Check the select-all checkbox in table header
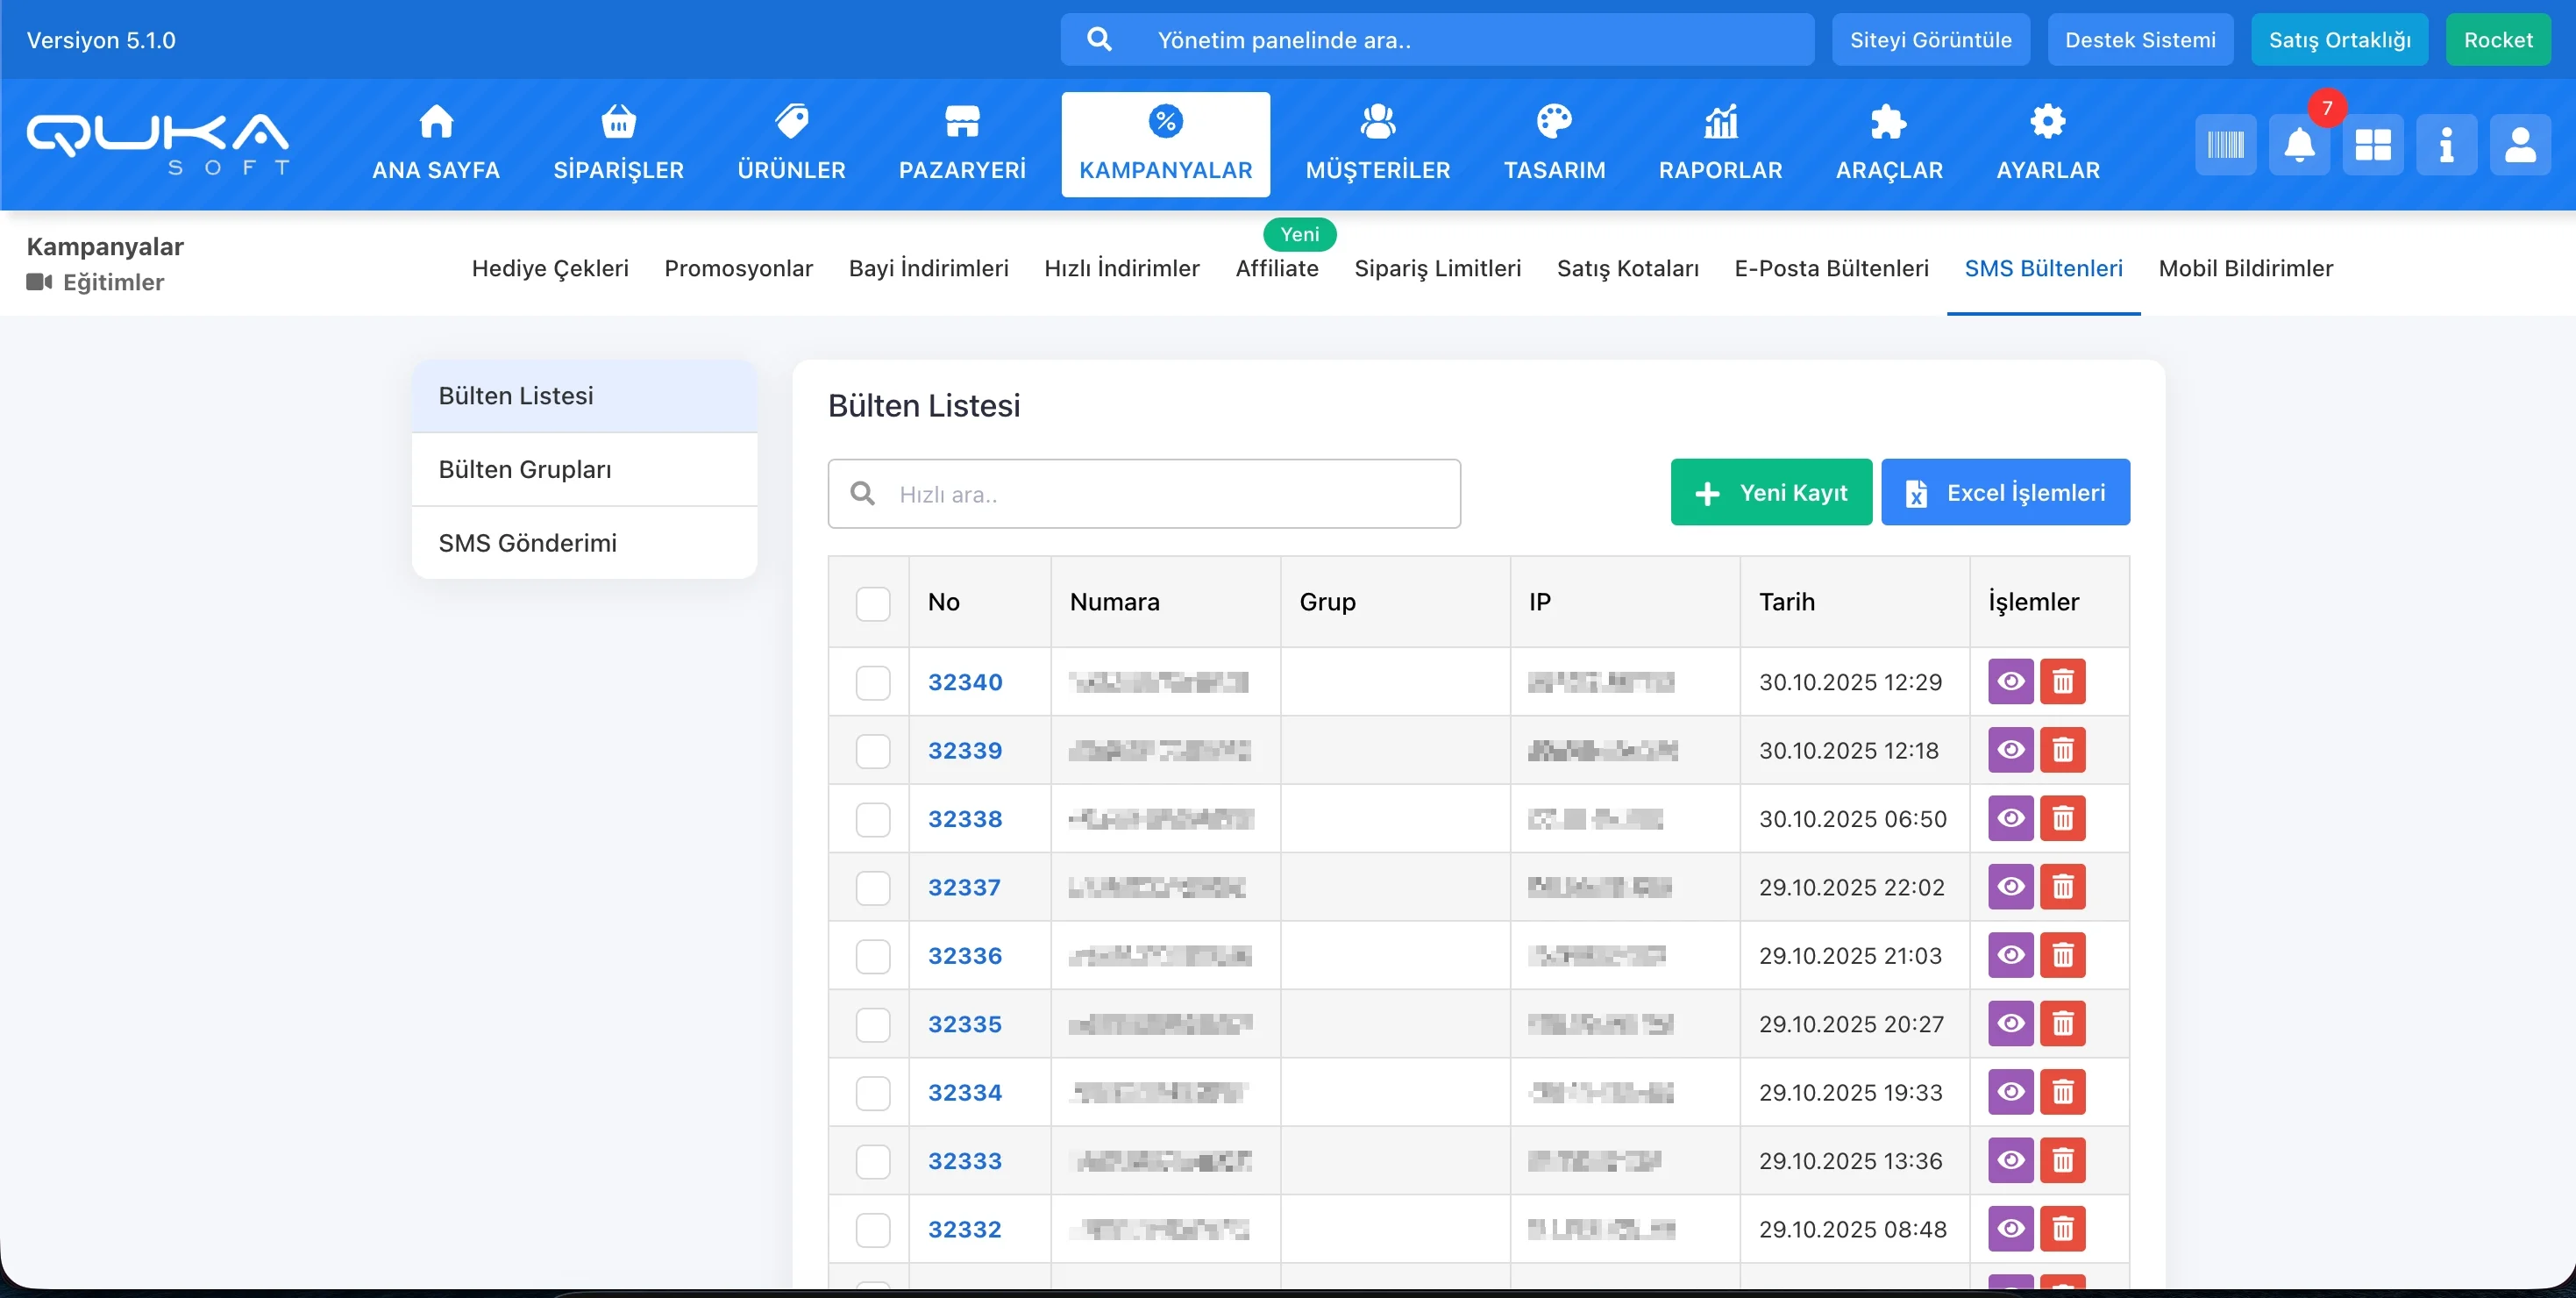This screenshot has width=2576, height=1298. tap(872, 603)
